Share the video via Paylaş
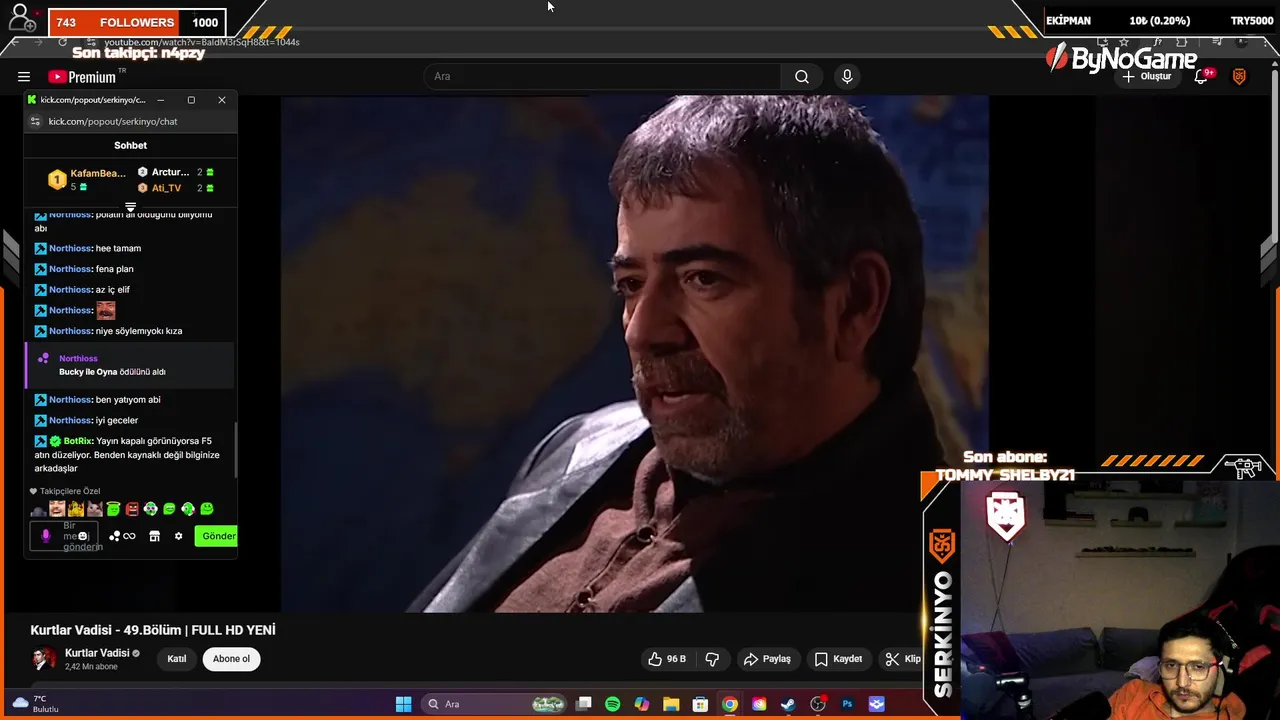Image resolution: width=1280 pixels, height=720 pixels. coord(767,659)
